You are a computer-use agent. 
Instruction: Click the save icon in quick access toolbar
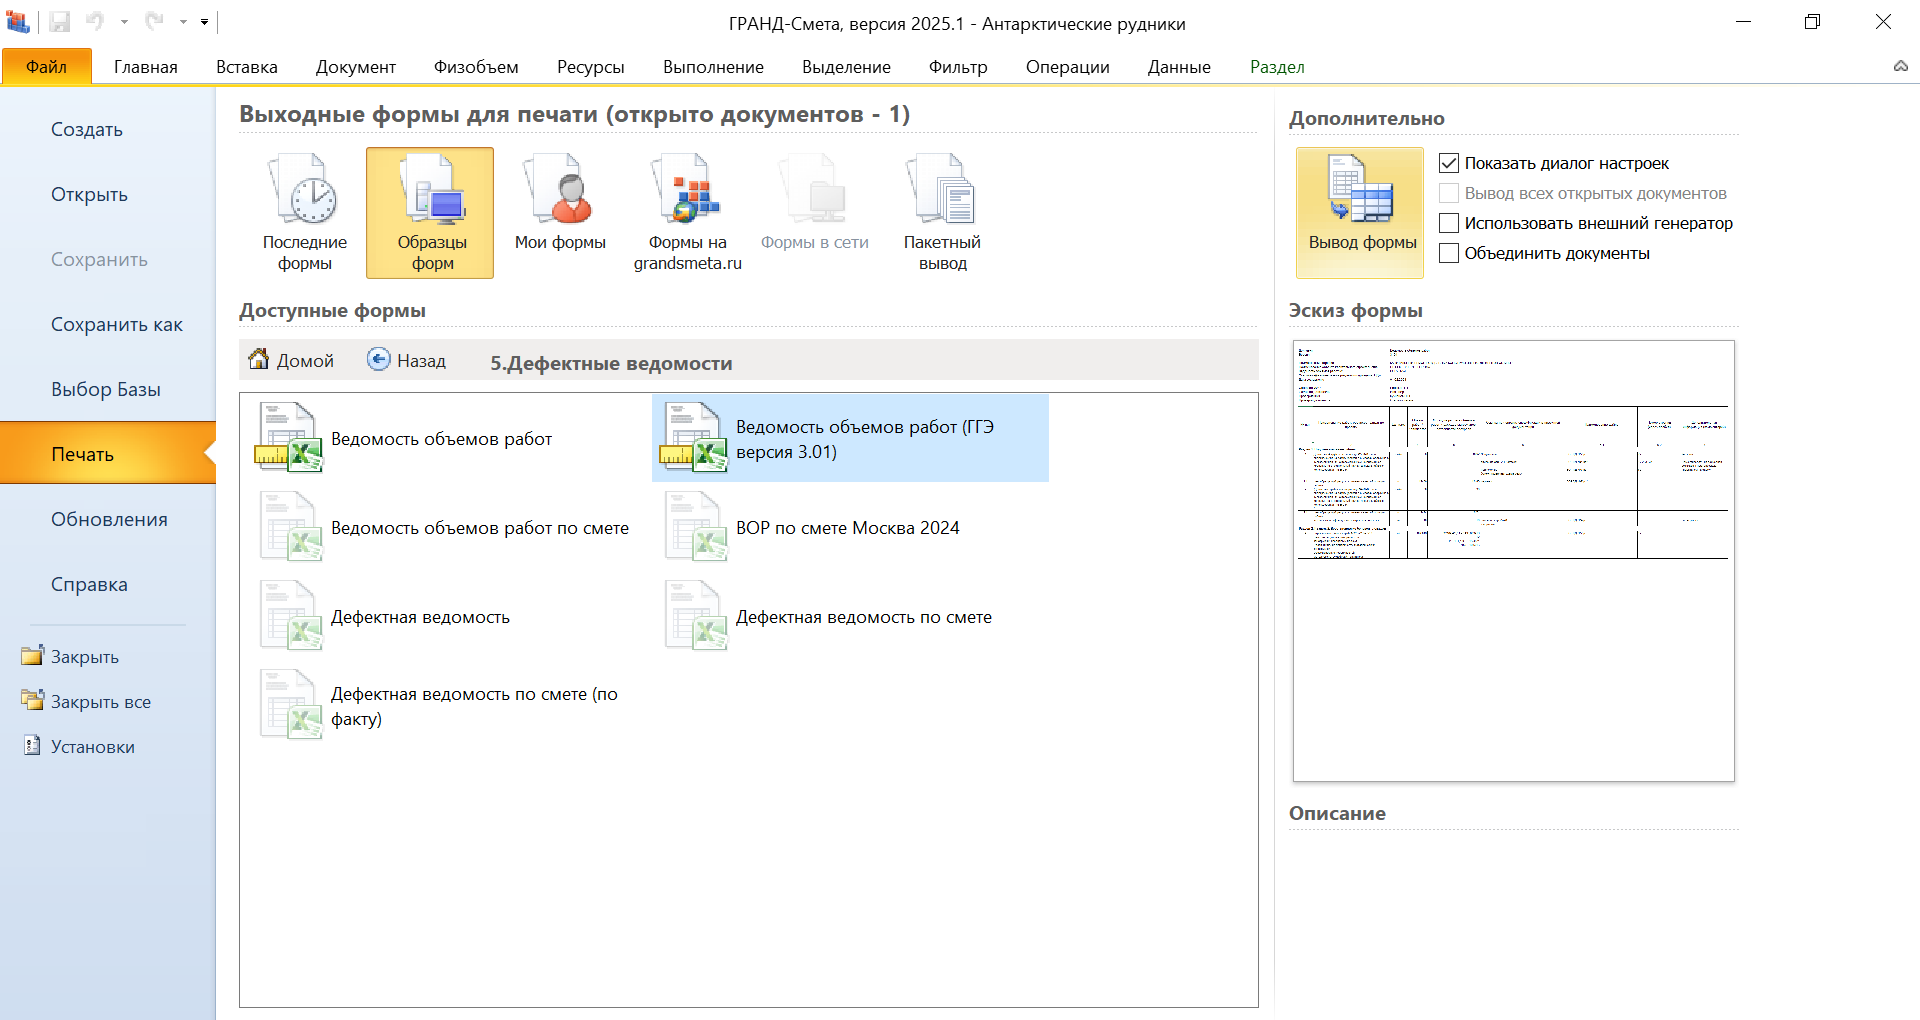tap(60, 21)
